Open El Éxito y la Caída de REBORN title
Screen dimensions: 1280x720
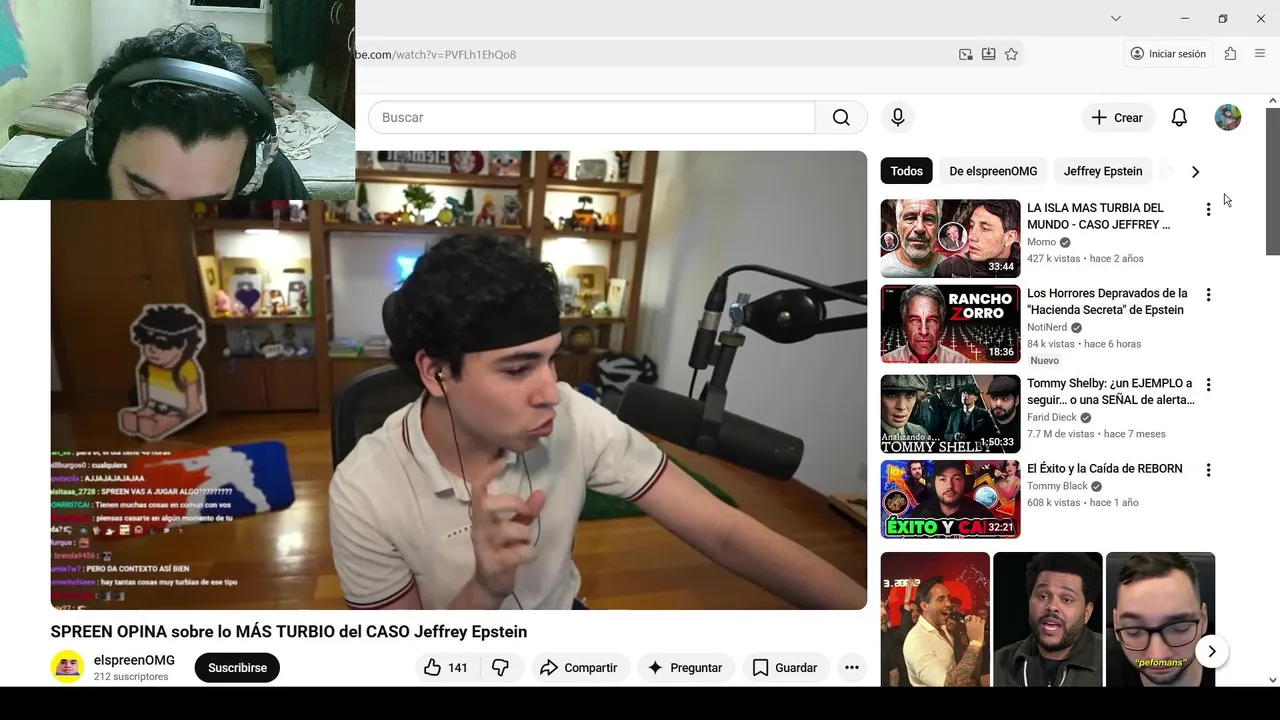click(x=1104, y=468)
